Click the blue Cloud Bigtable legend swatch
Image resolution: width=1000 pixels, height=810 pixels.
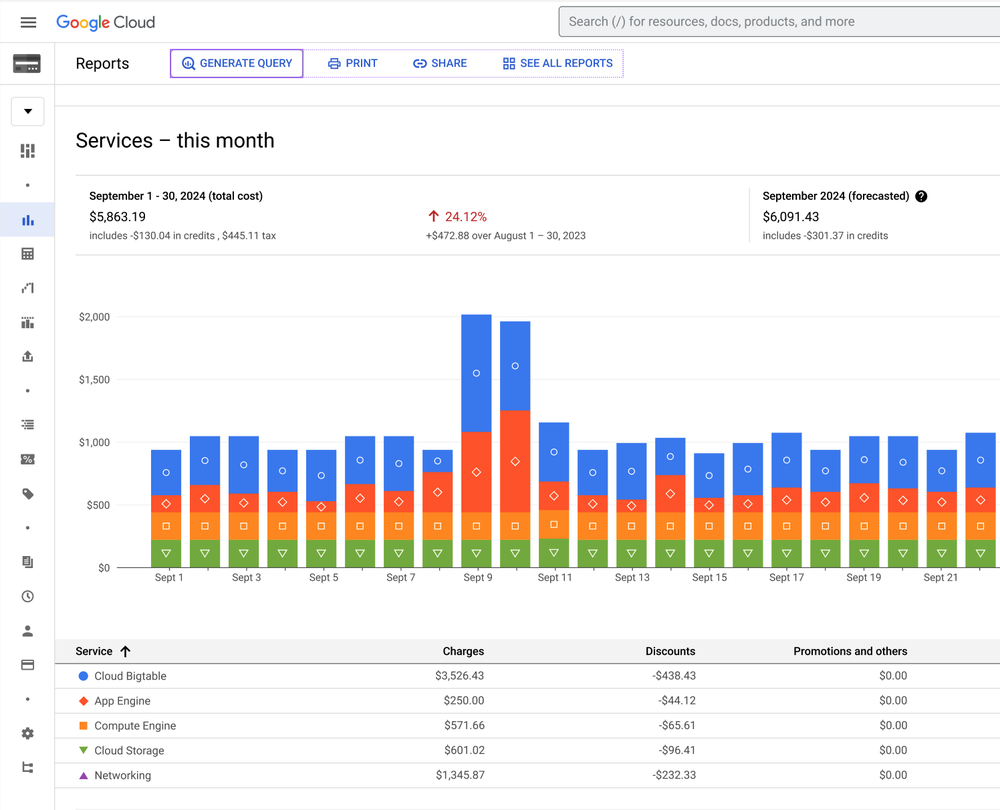(x=83, y=676)
